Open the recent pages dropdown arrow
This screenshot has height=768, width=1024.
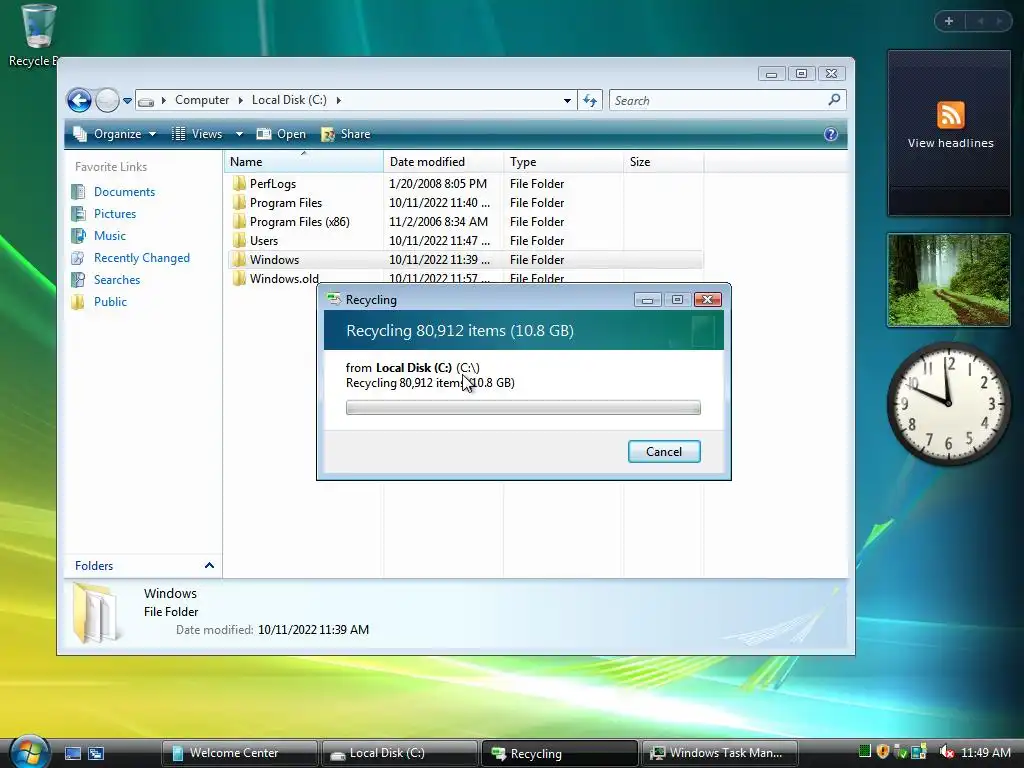click(x=127, y=101)
